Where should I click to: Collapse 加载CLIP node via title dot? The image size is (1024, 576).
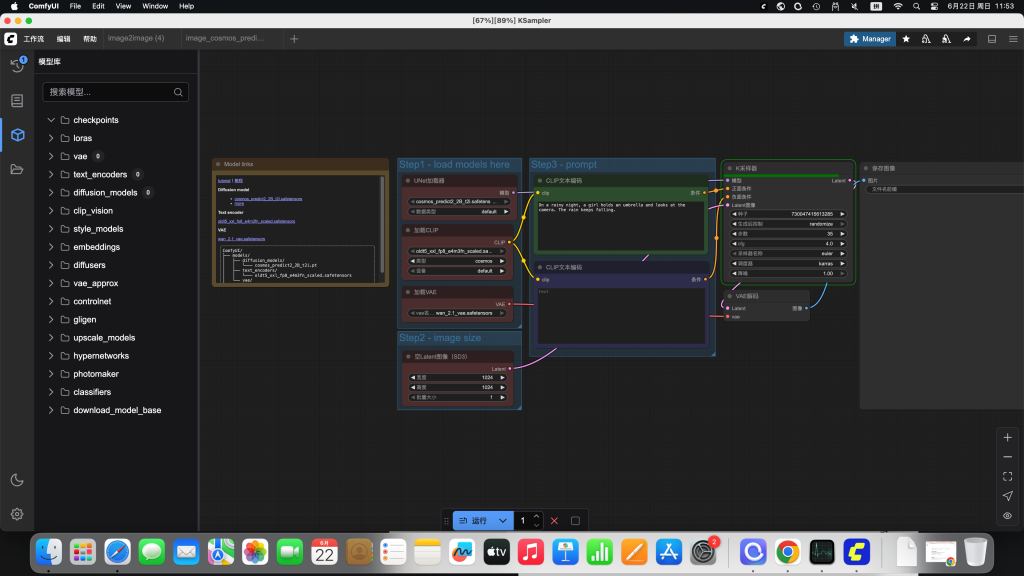pos(408,231)
